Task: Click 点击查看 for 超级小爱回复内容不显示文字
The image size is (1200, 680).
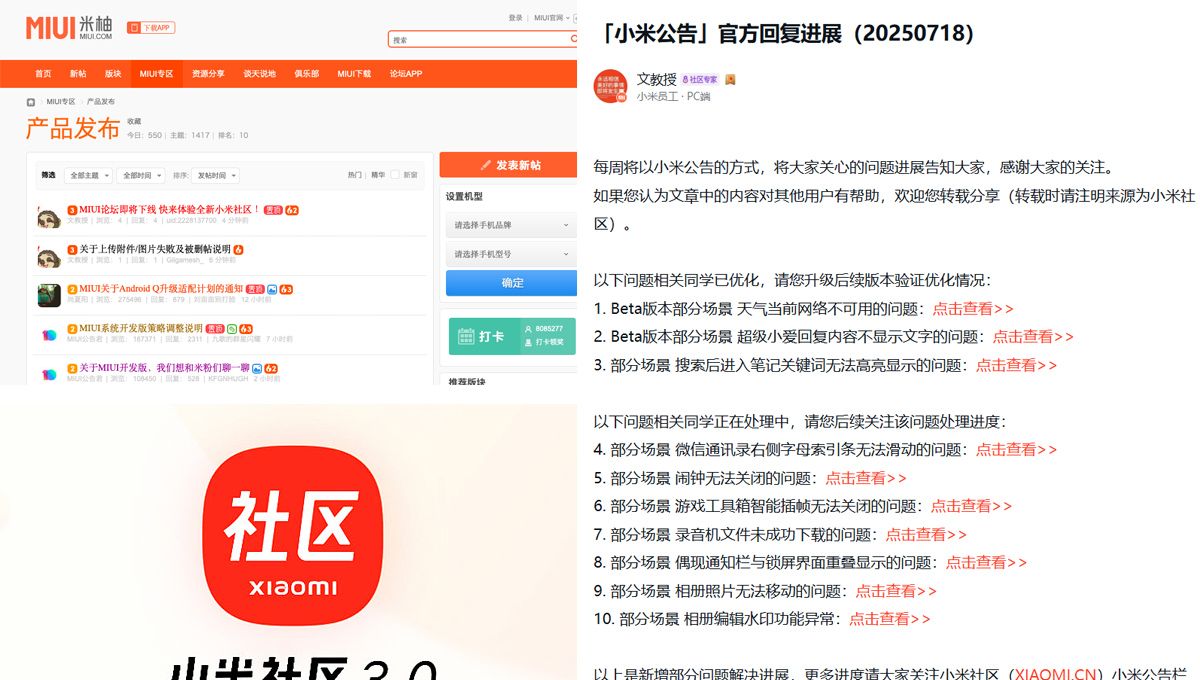Action: (1033, 337)
